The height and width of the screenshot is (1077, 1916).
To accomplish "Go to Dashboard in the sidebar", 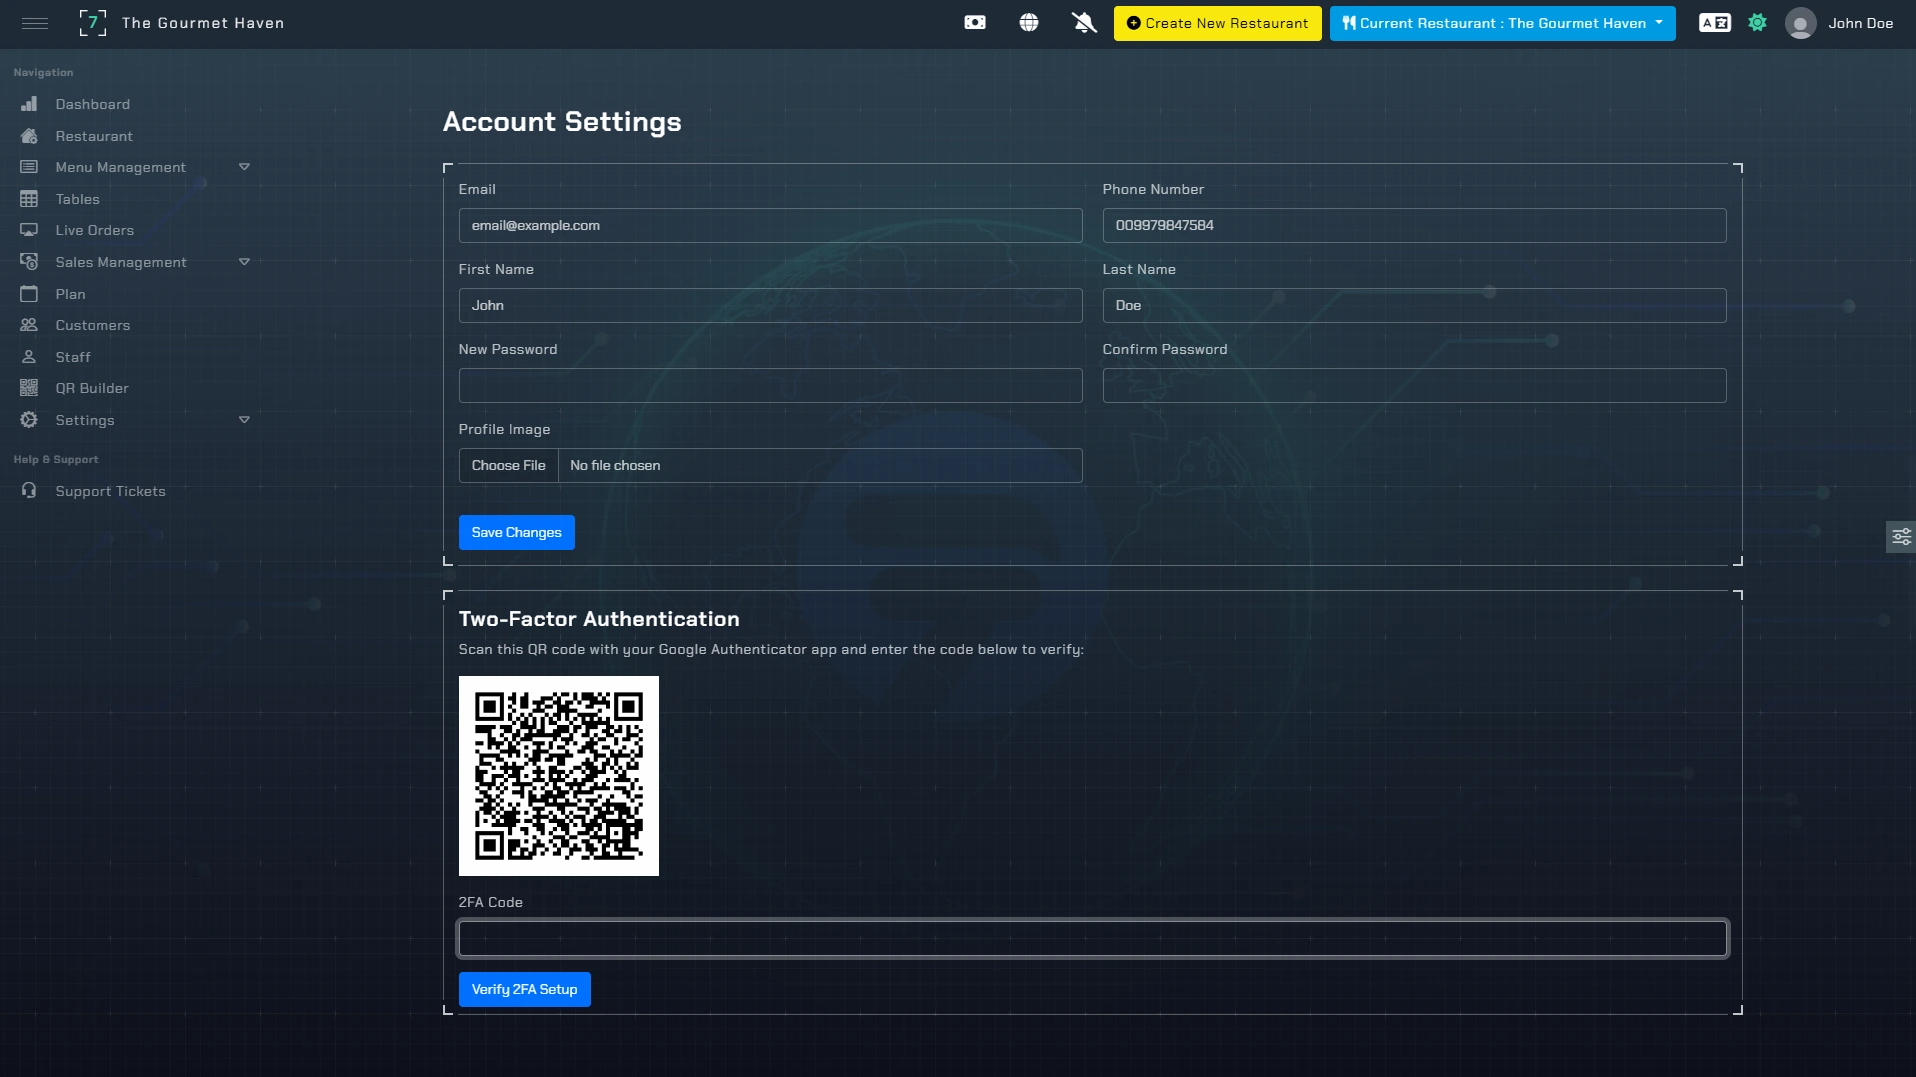I will click(93, 104).
